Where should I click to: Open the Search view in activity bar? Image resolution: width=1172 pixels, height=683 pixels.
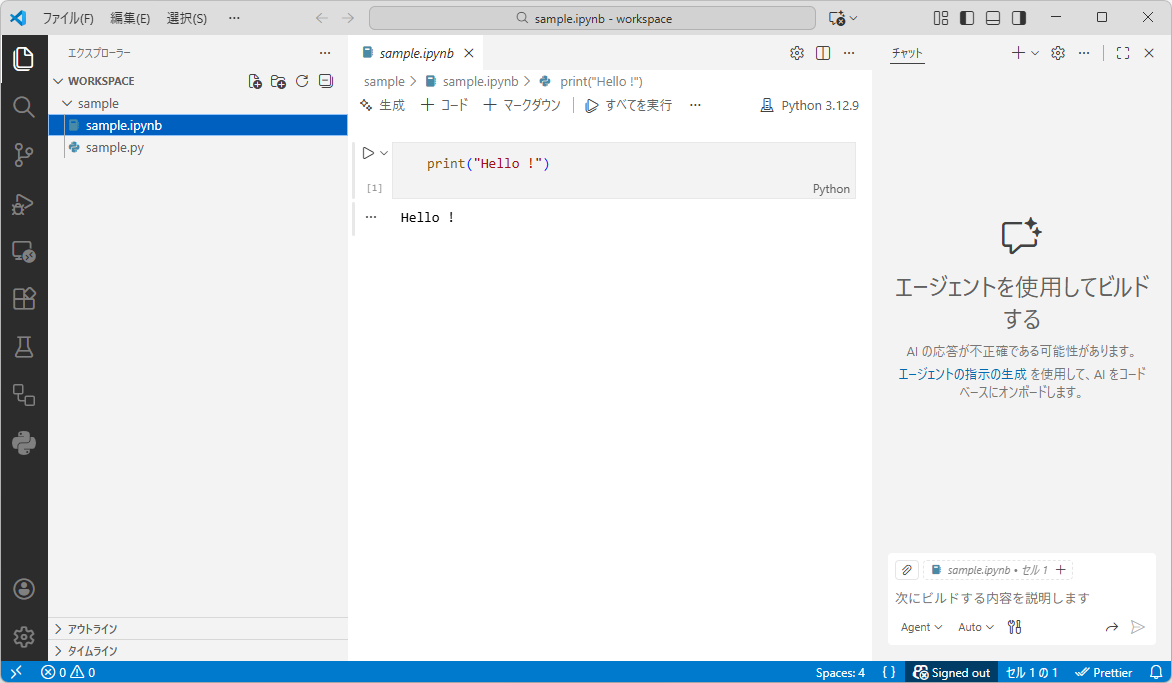(x=24, y=107)
